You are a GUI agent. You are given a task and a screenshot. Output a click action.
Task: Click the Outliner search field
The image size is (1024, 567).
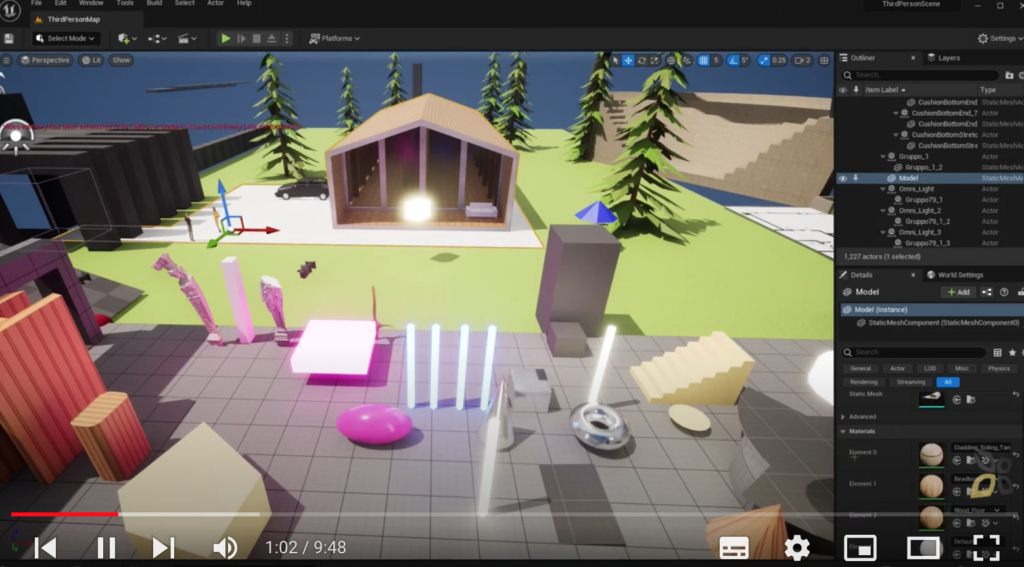click(918, 75)
